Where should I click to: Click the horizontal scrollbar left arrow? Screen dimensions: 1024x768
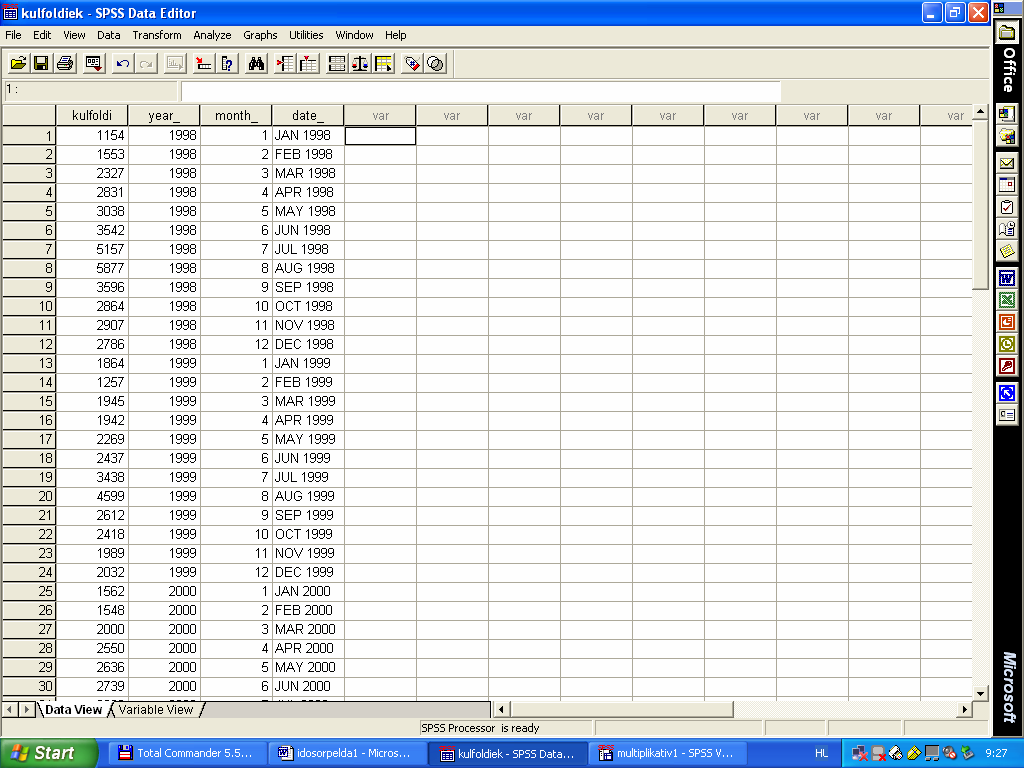click(502, 709)
